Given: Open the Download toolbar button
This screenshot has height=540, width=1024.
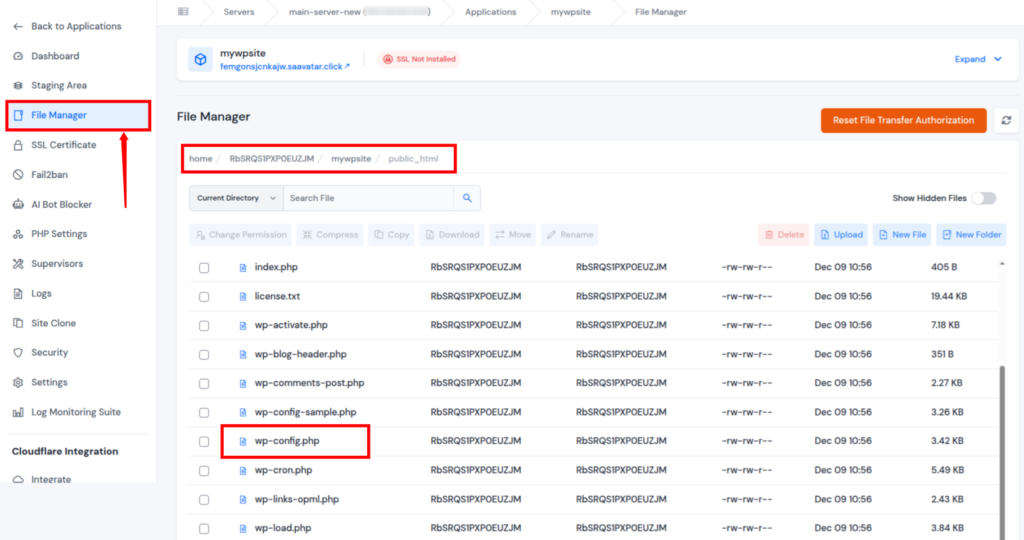Looking at the screenshot, I should point(452,234).
